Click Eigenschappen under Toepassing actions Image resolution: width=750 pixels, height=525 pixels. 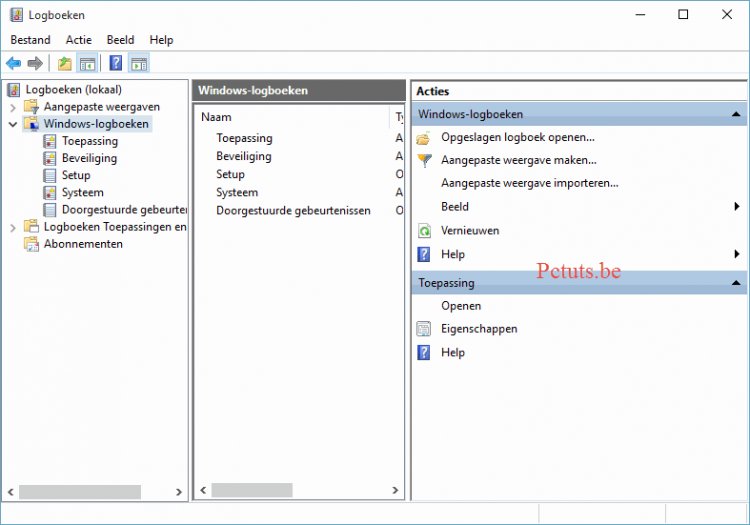coord(479,329)
